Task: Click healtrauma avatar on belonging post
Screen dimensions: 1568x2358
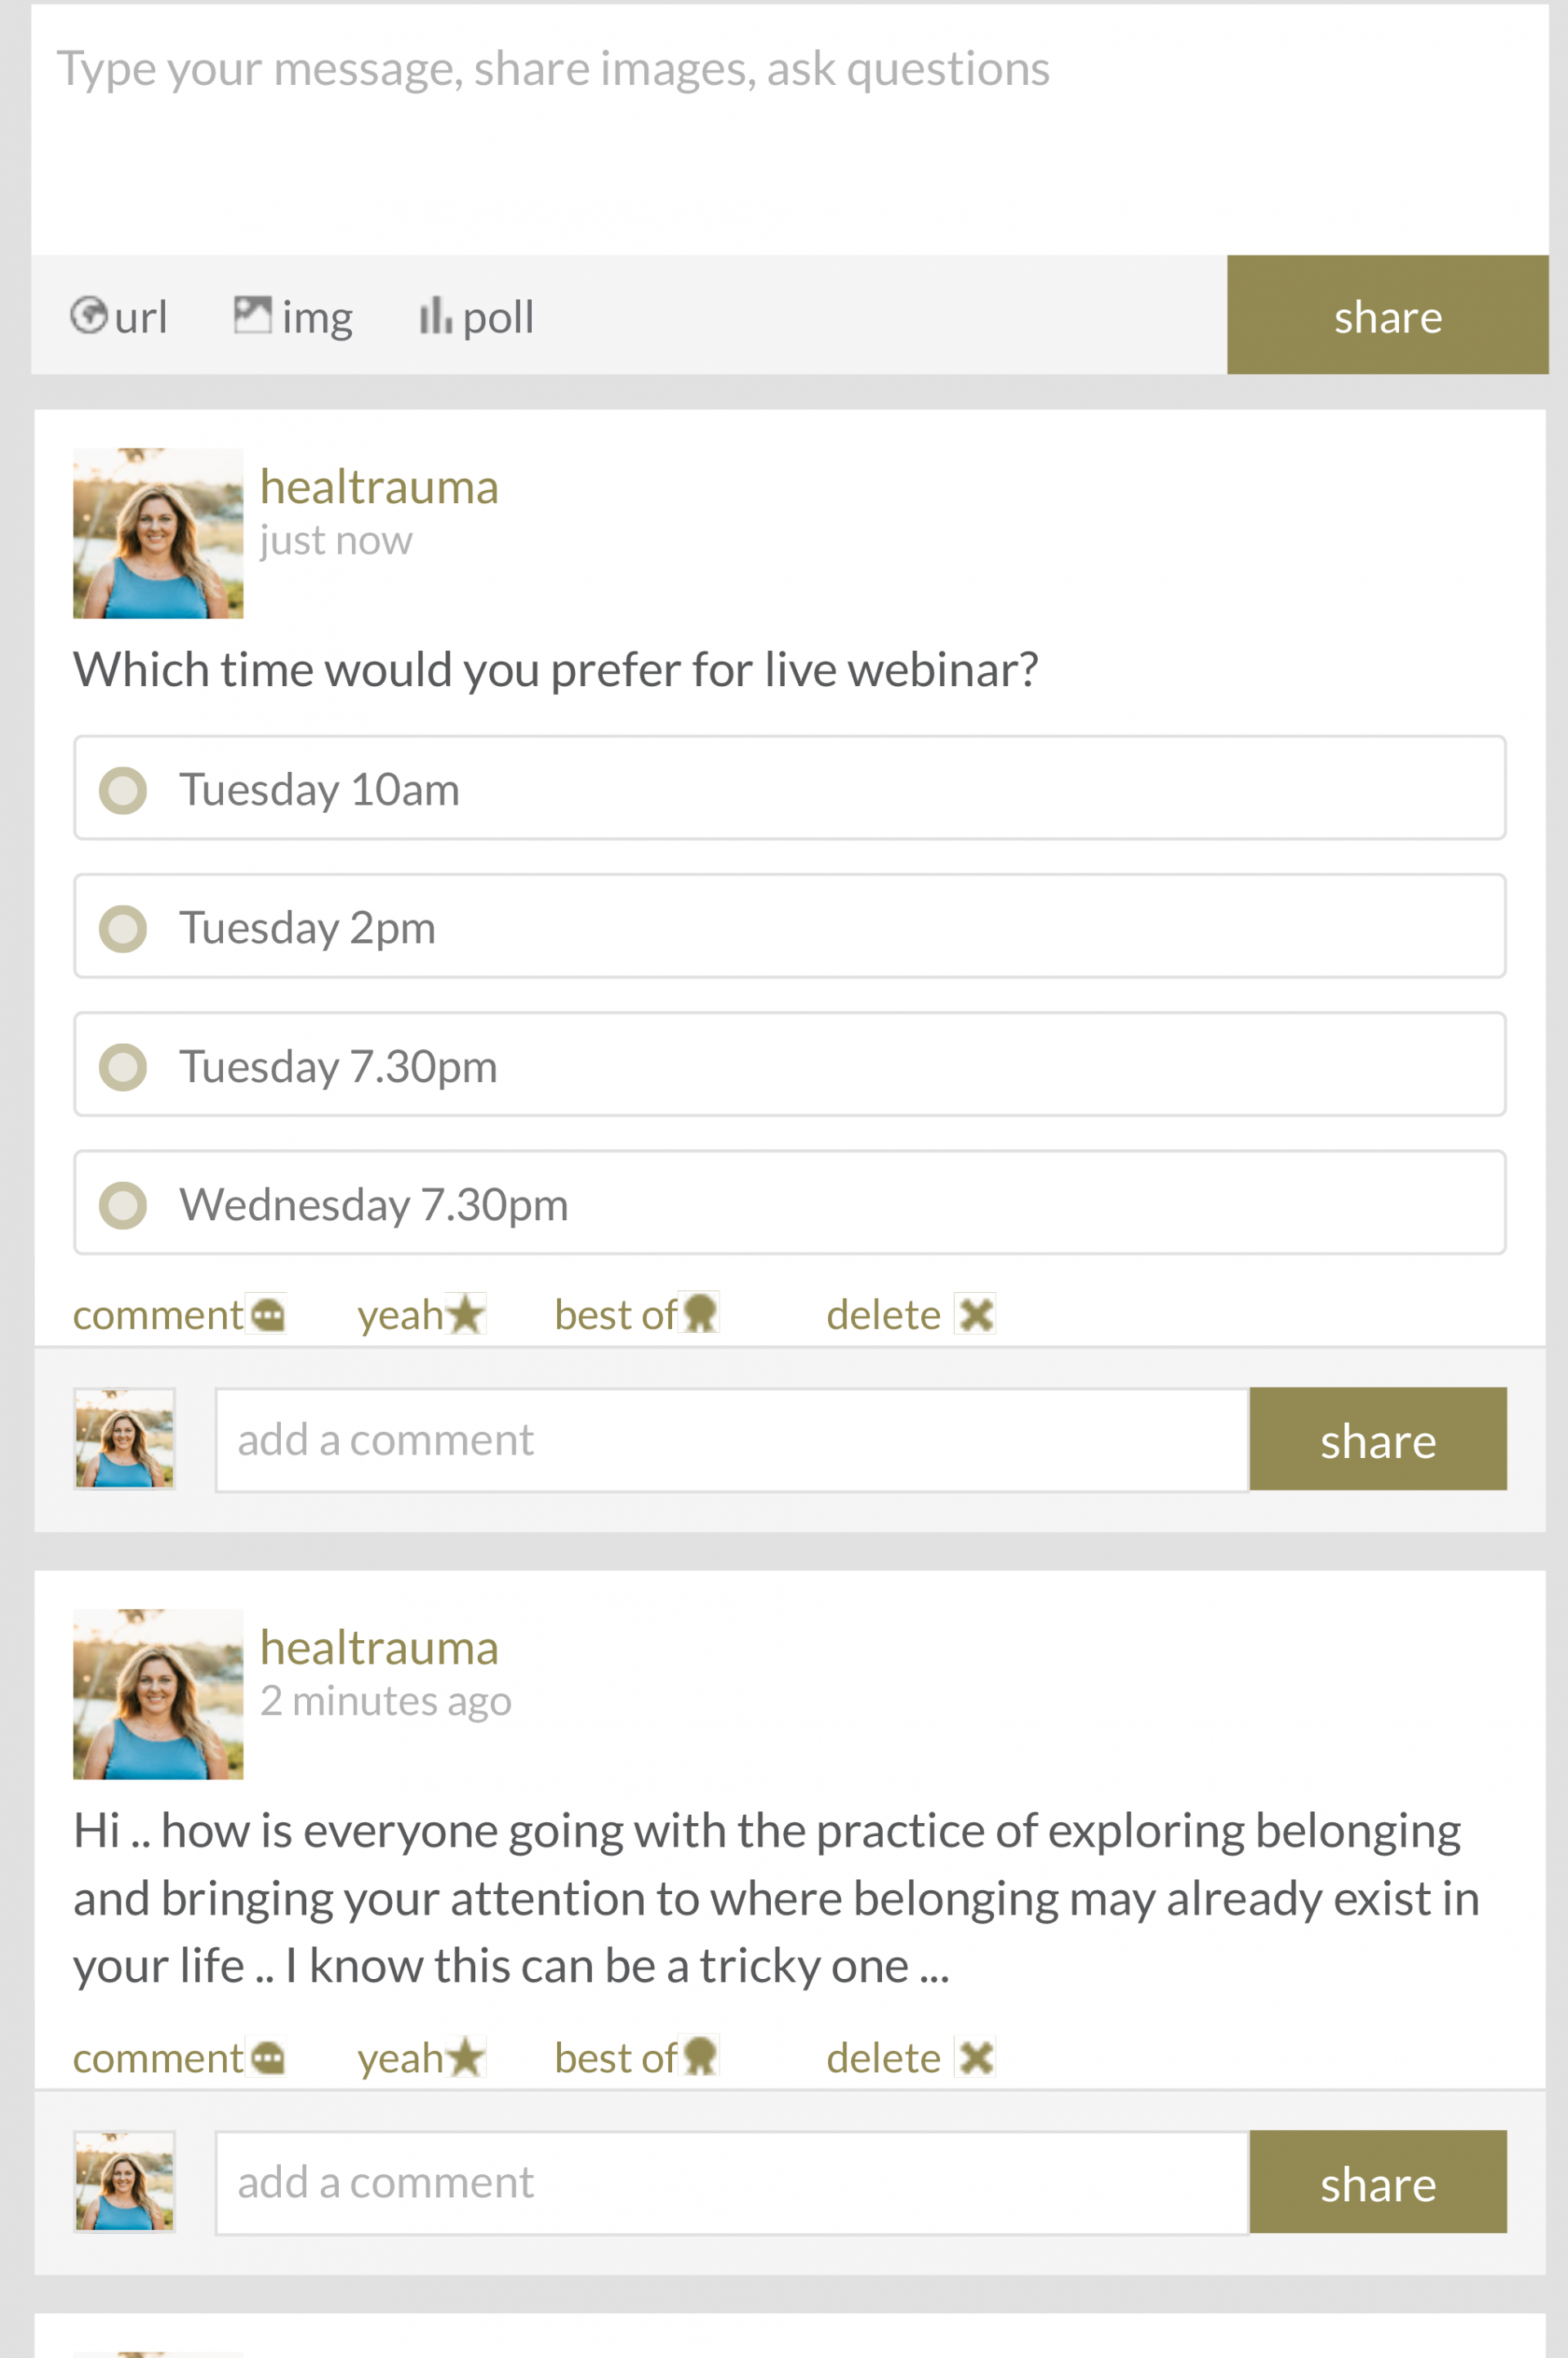Action: click(x=158, y=1694)
